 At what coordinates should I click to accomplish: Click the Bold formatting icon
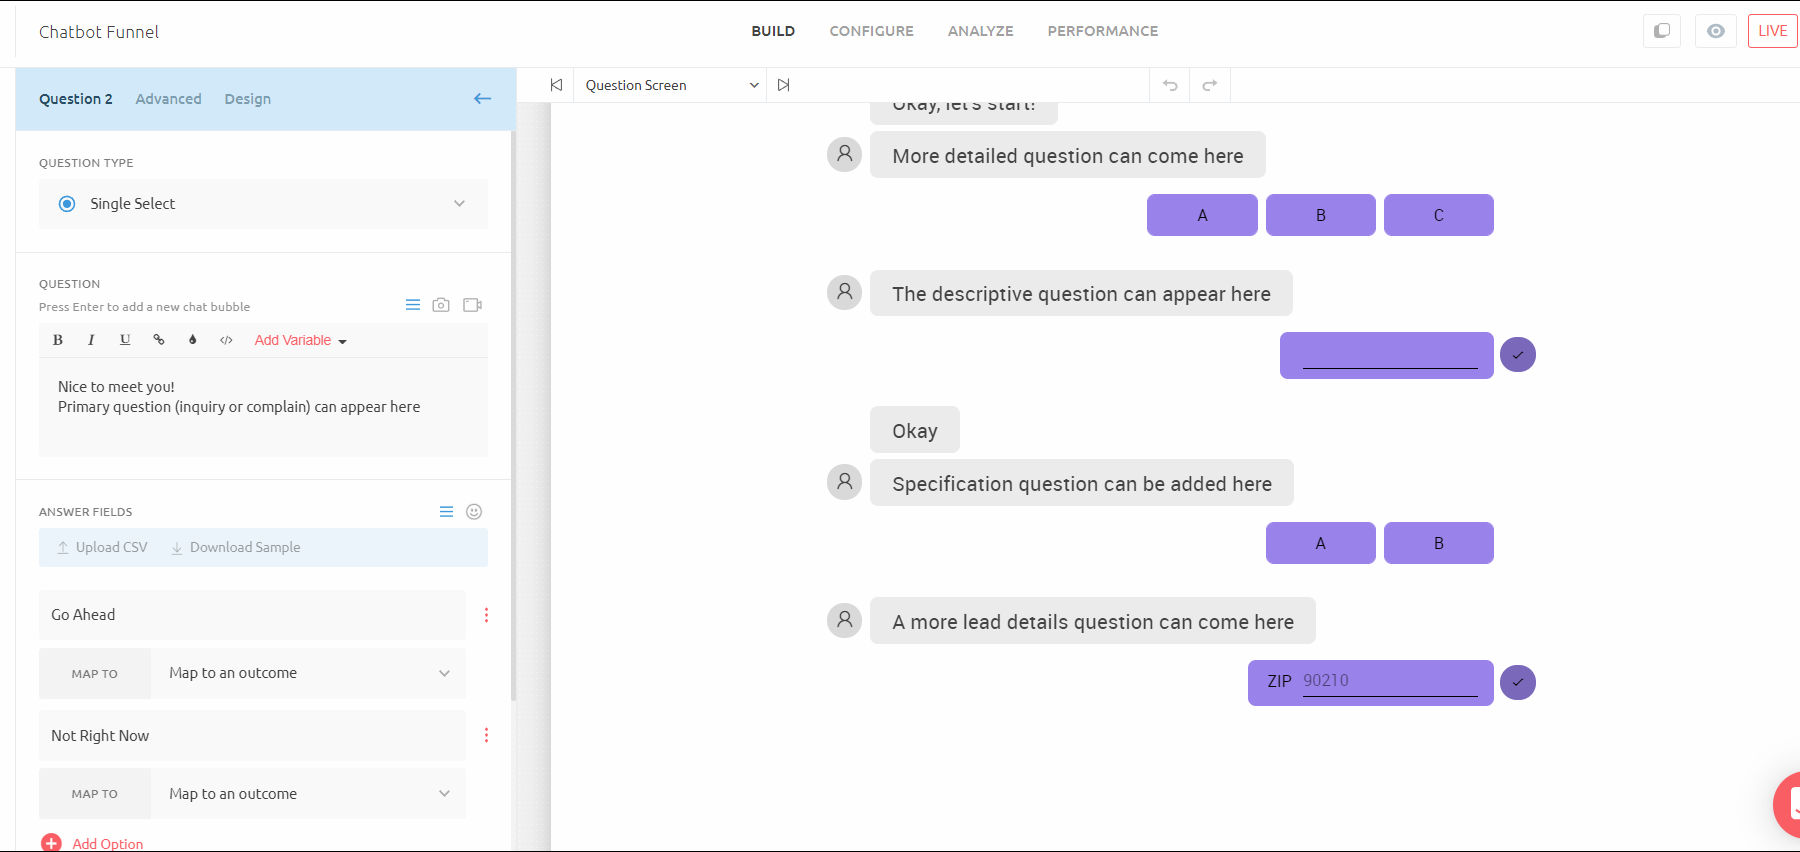58,340
